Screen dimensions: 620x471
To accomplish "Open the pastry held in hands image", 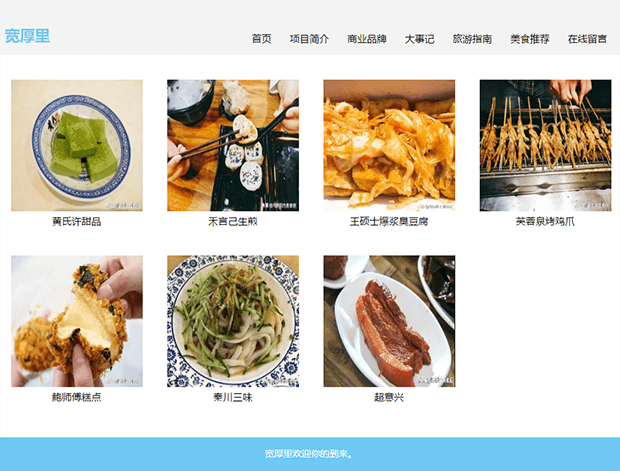I will pos(77,321).
